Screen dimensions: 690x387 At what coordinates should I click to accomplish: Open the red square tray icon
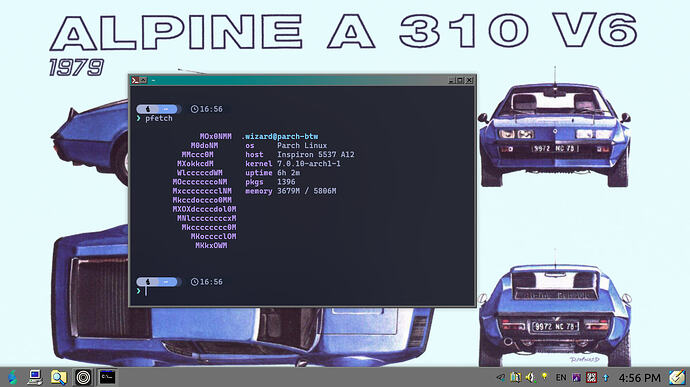[x=591, y=378]
